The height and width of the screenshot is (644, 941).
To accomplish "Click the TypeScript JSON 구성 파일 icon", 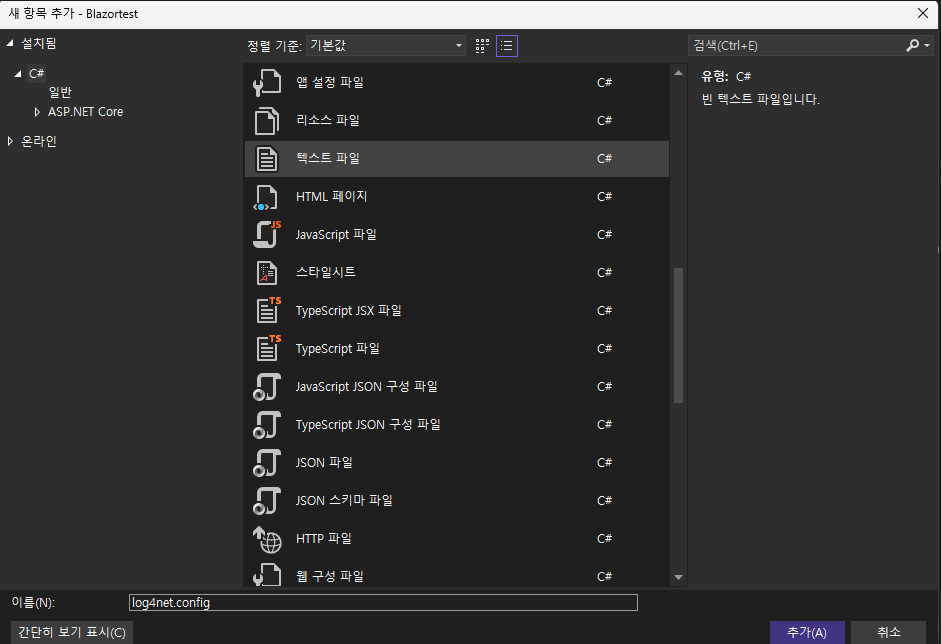I will [x=267, y=425].
